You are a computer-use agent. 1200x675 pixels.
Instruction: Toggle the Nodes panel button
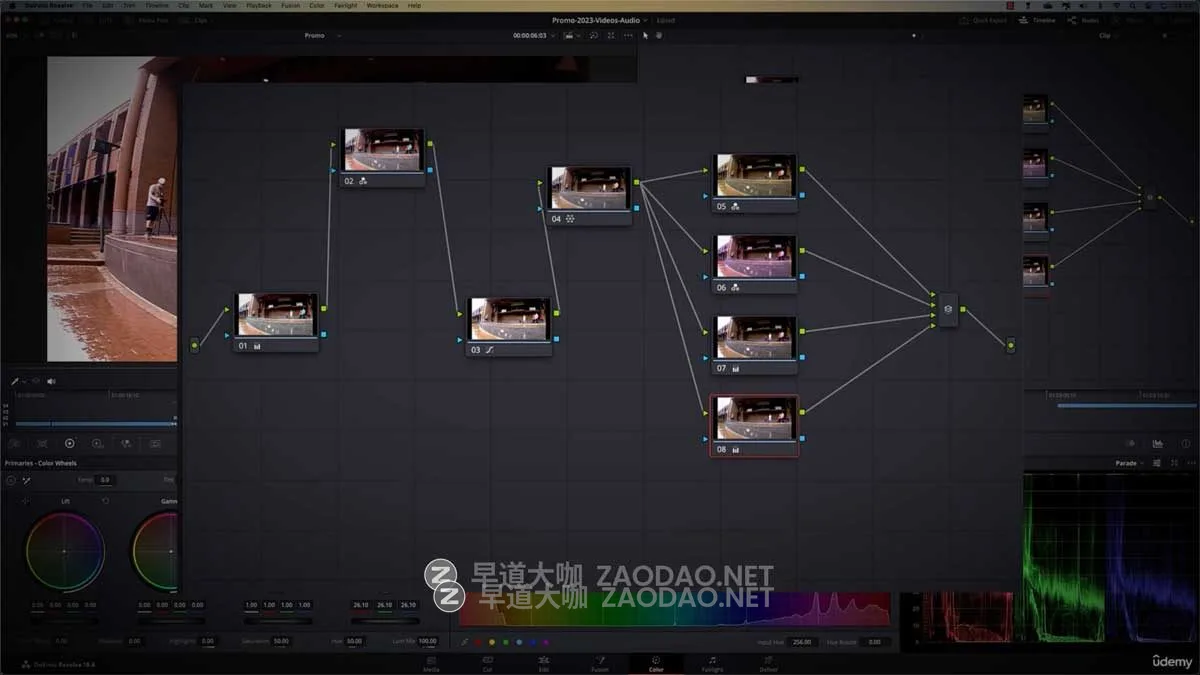[x=1084, y=20]
